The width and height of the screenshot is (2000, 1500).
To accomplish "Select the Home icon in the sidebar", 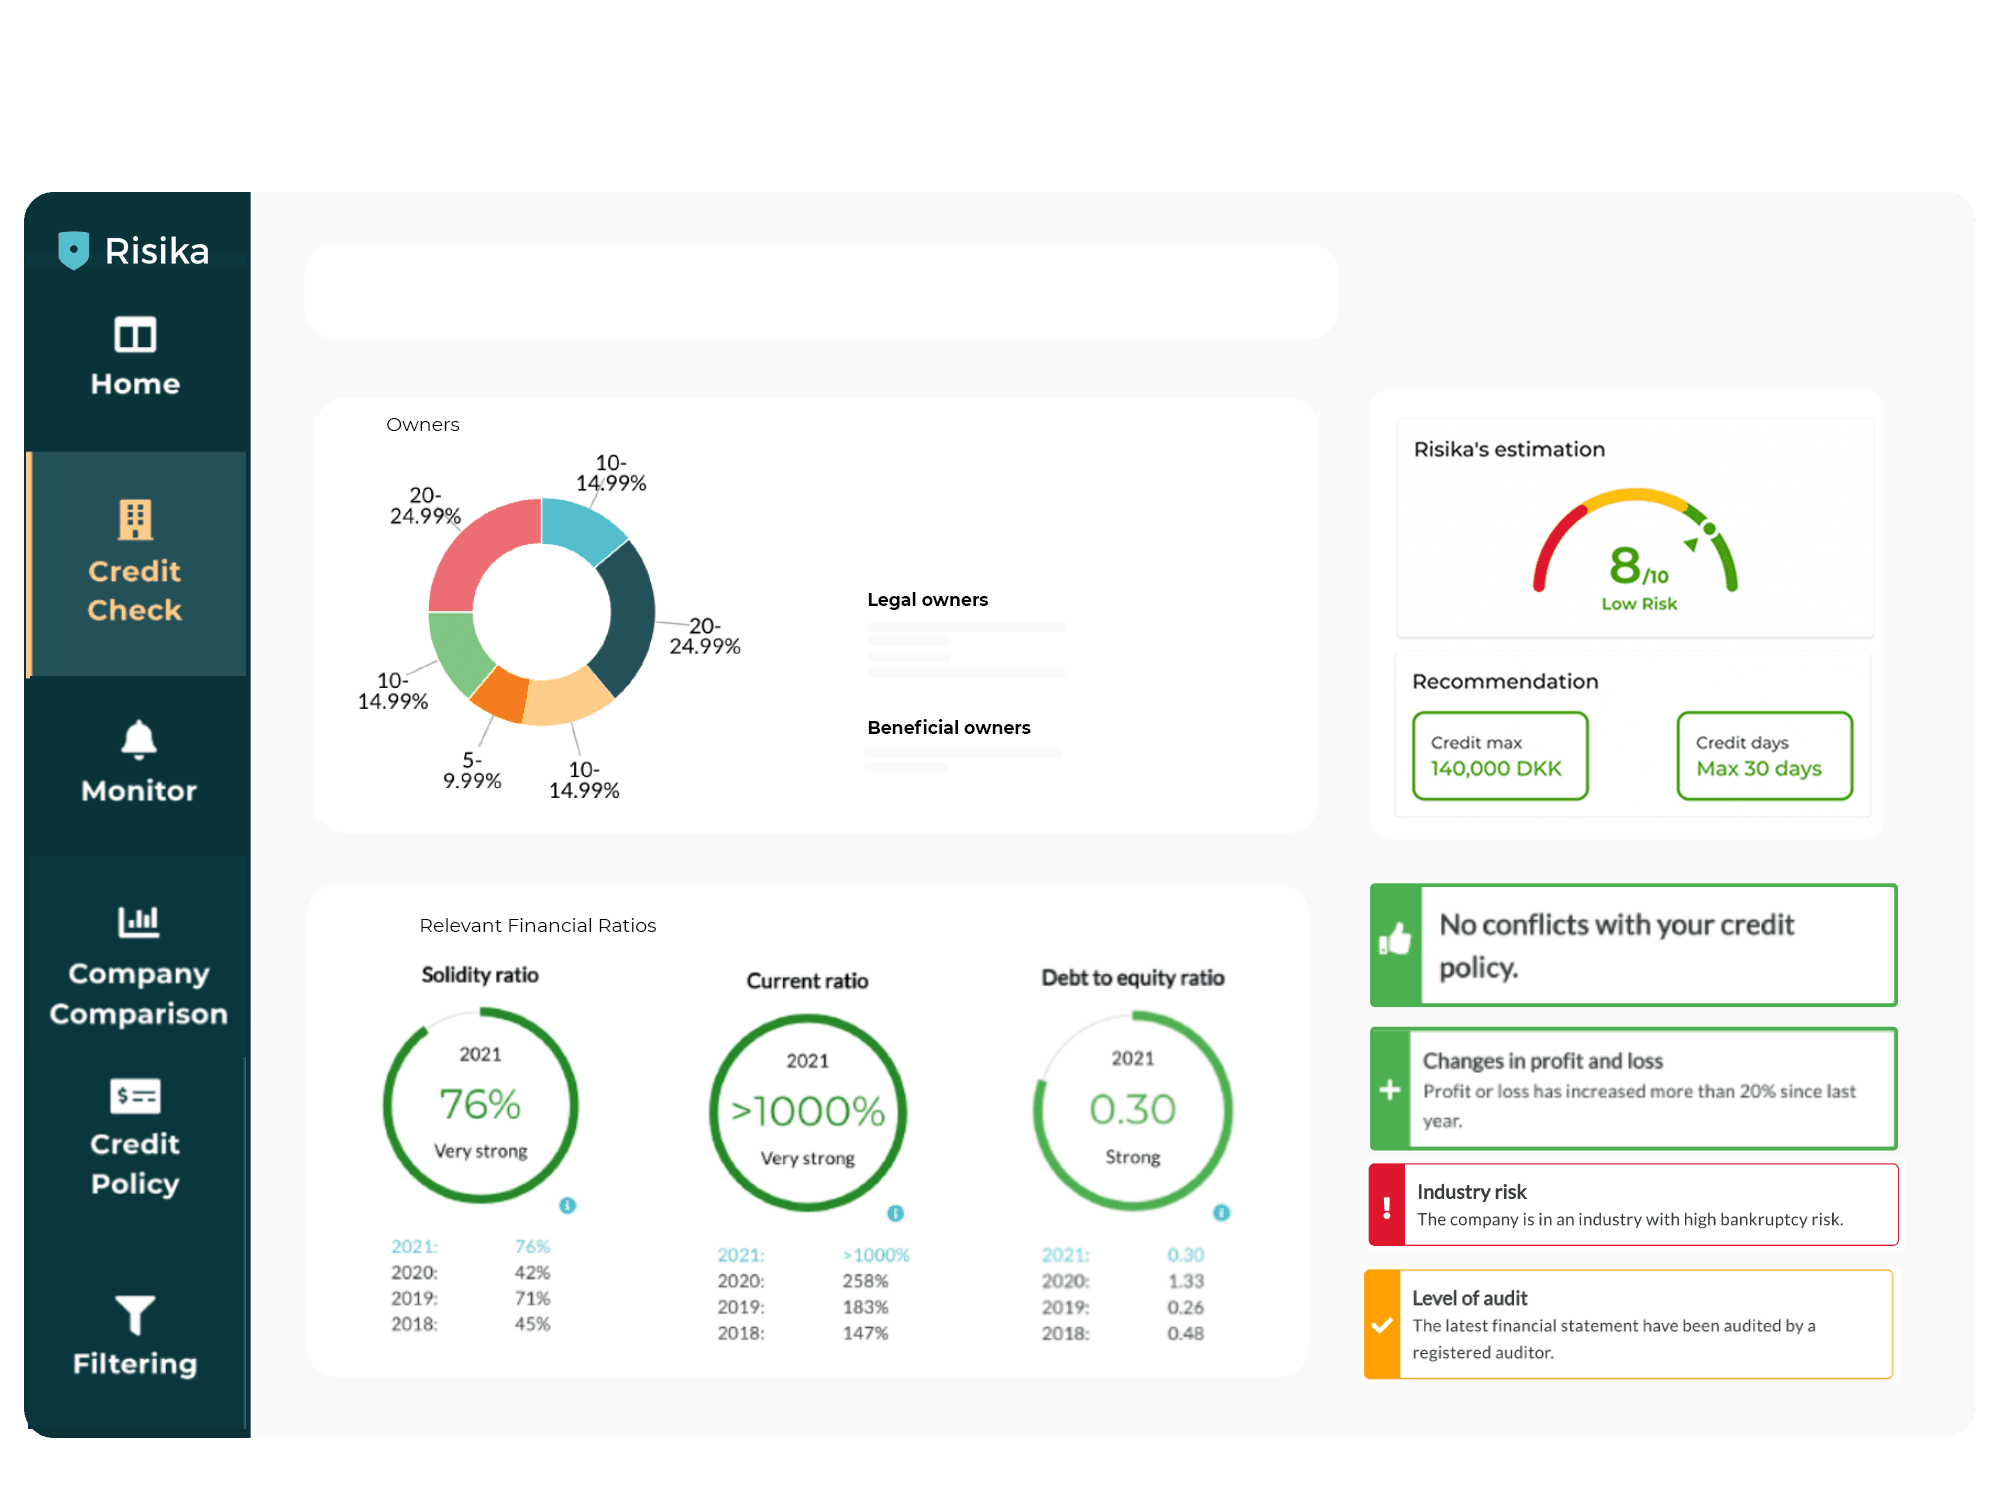I will [x=136, y=336].
